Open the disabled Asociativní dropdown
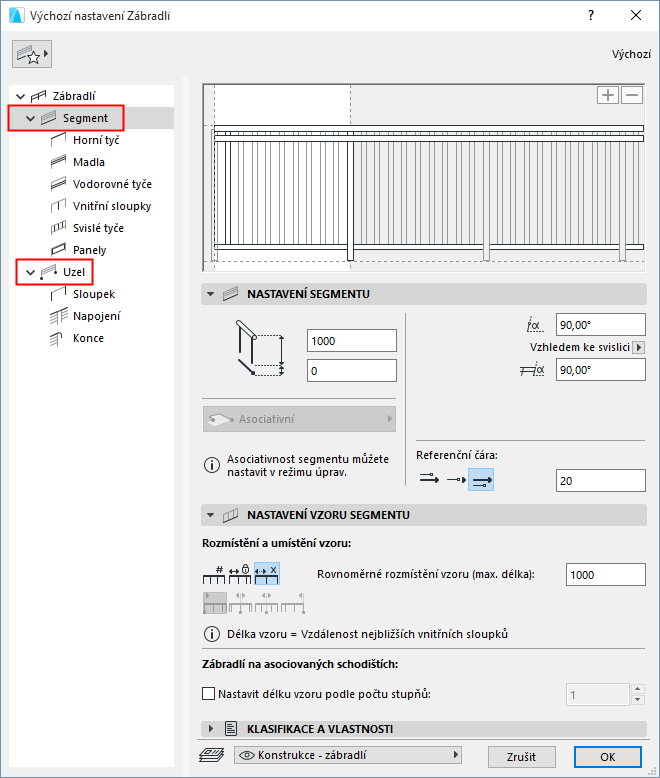Viewport: 660px width, 778px height. pyautogui.click(x=299, y=419)
